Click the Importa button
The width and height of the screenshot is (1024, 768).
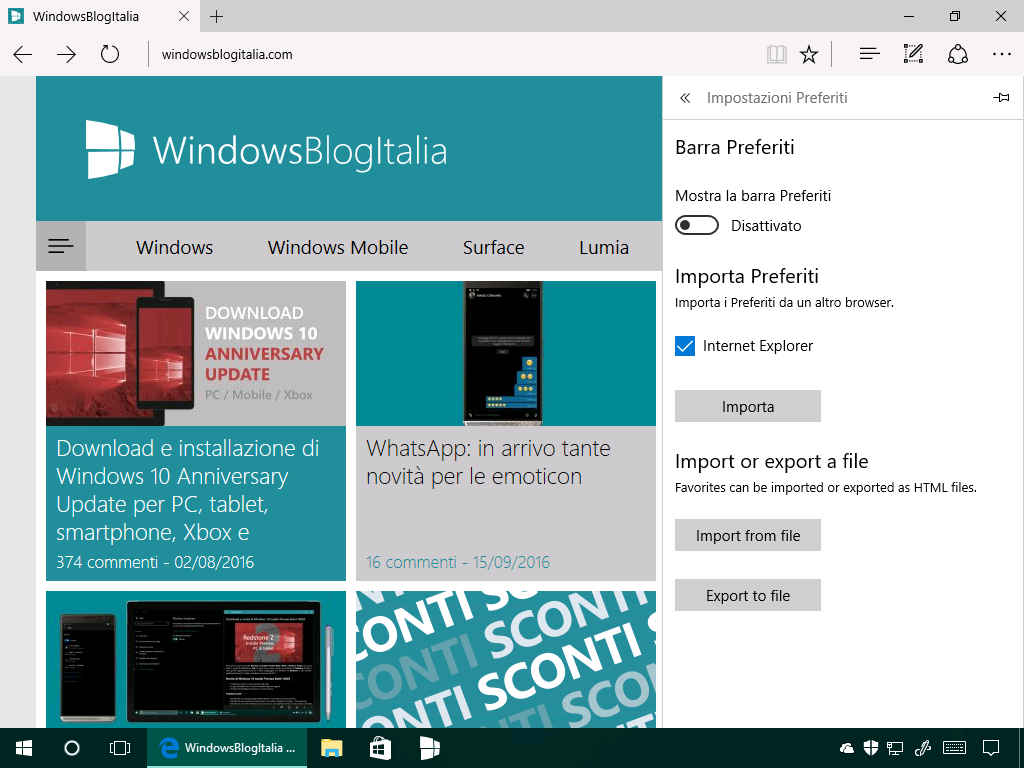(x=748, y=406)
